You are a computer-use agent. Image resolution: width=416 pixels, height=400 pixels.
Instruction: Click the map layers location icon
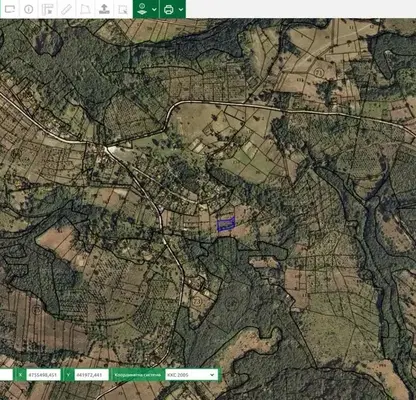click(142, 9)
